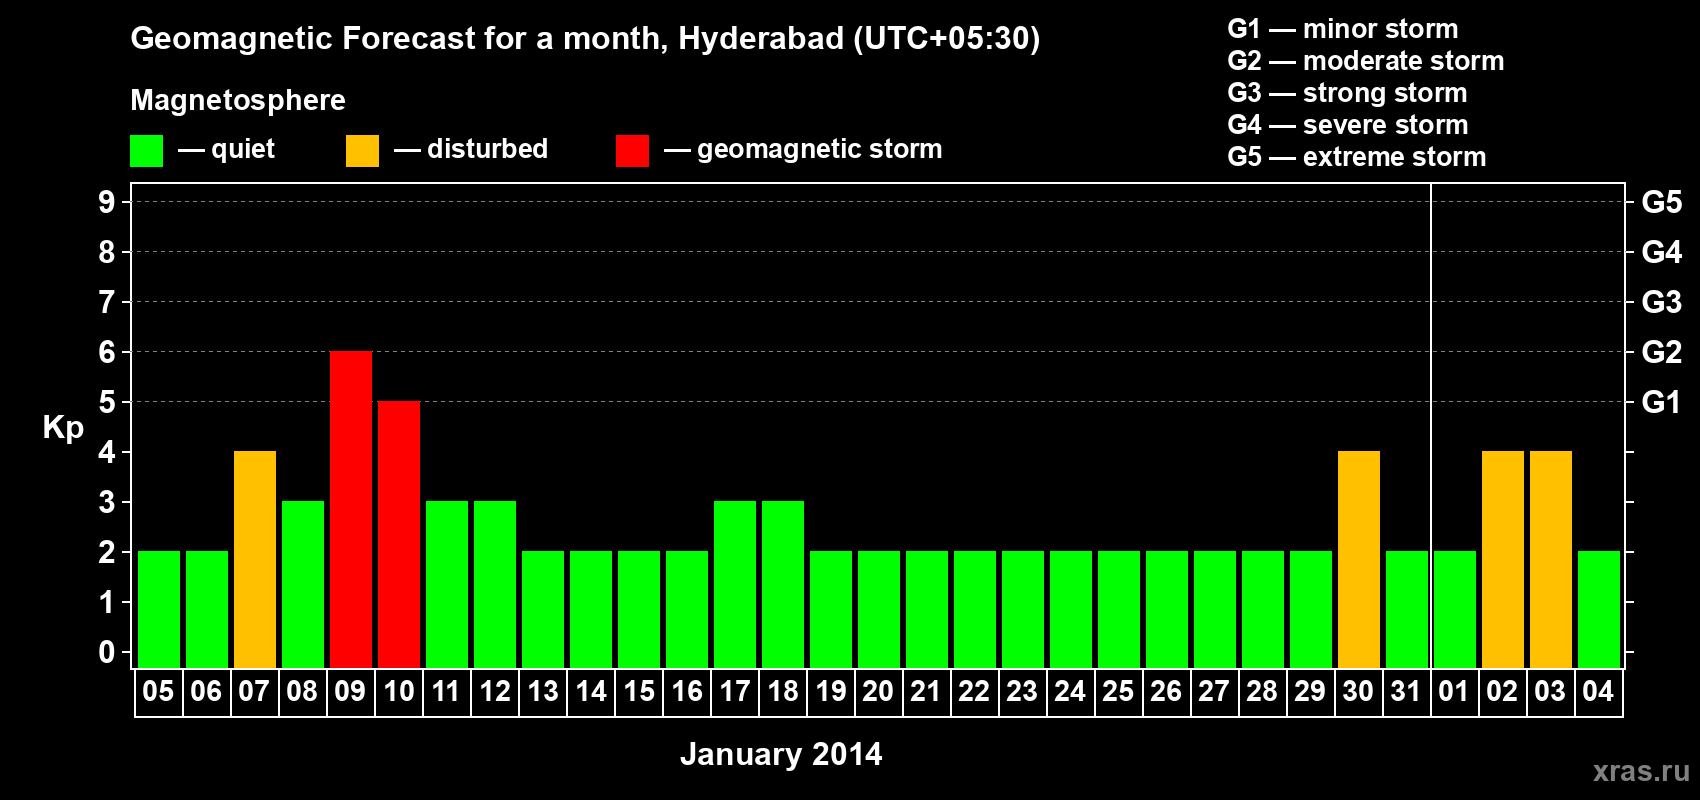Select the orange bar for day 07
The height and width of the screenshot is (800, 1700).
click(x=255, y=560)
